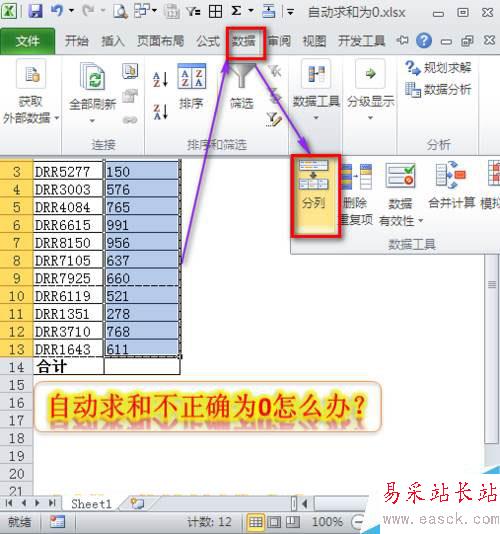Viewport: 500px width, 534px height.
Task: Switch to the 数据 tab
Action: (x=244, y=41)
